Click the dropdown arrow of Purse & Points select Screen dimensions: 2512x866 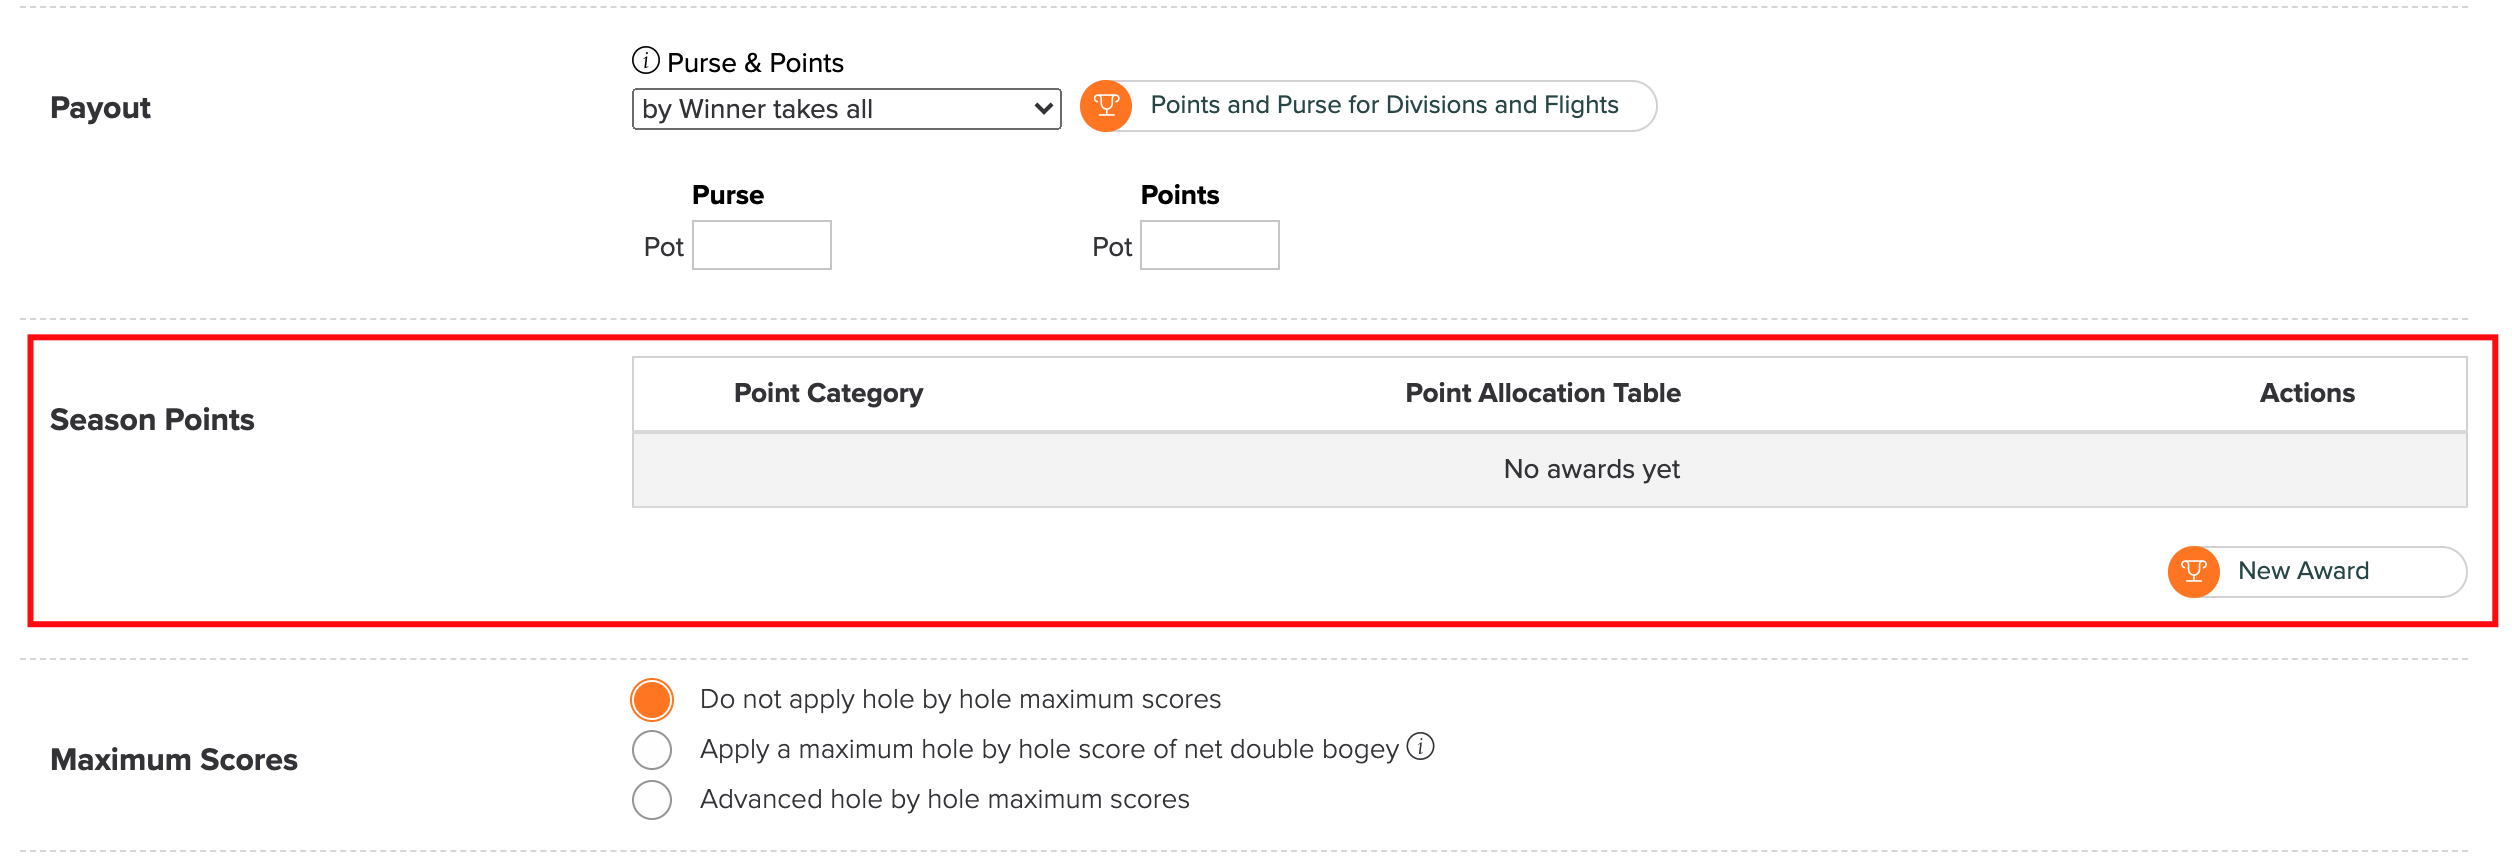pos(1043,109)
